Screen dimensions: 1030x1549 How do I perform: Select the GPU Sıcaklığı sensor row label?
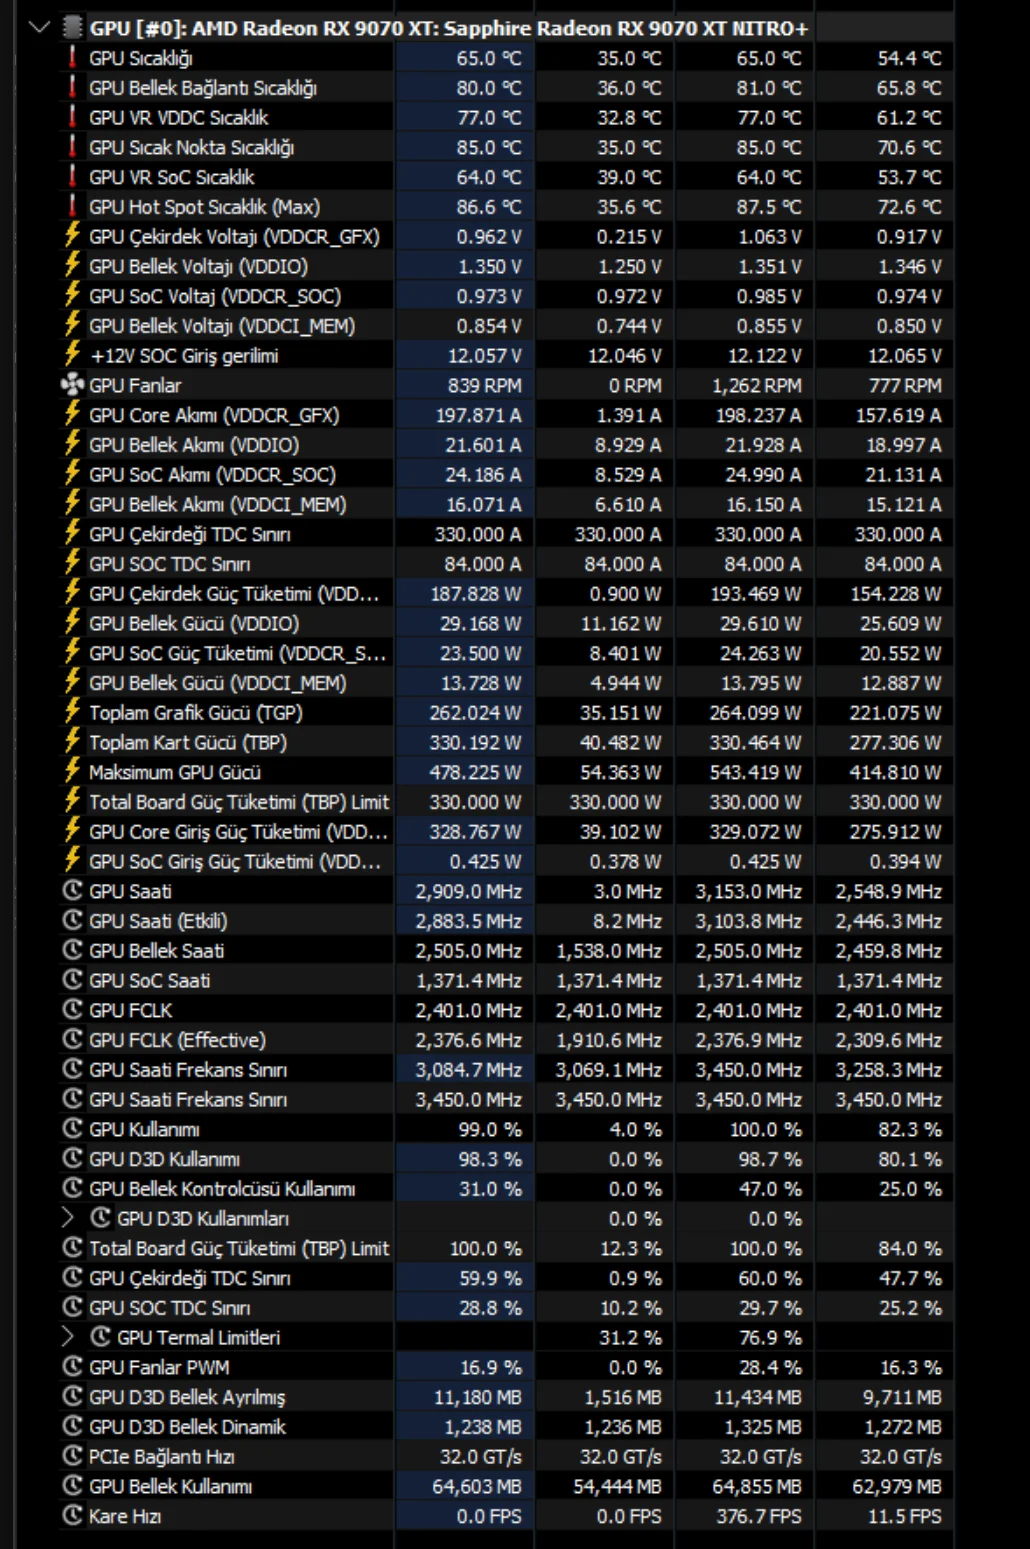coord(141,58)
